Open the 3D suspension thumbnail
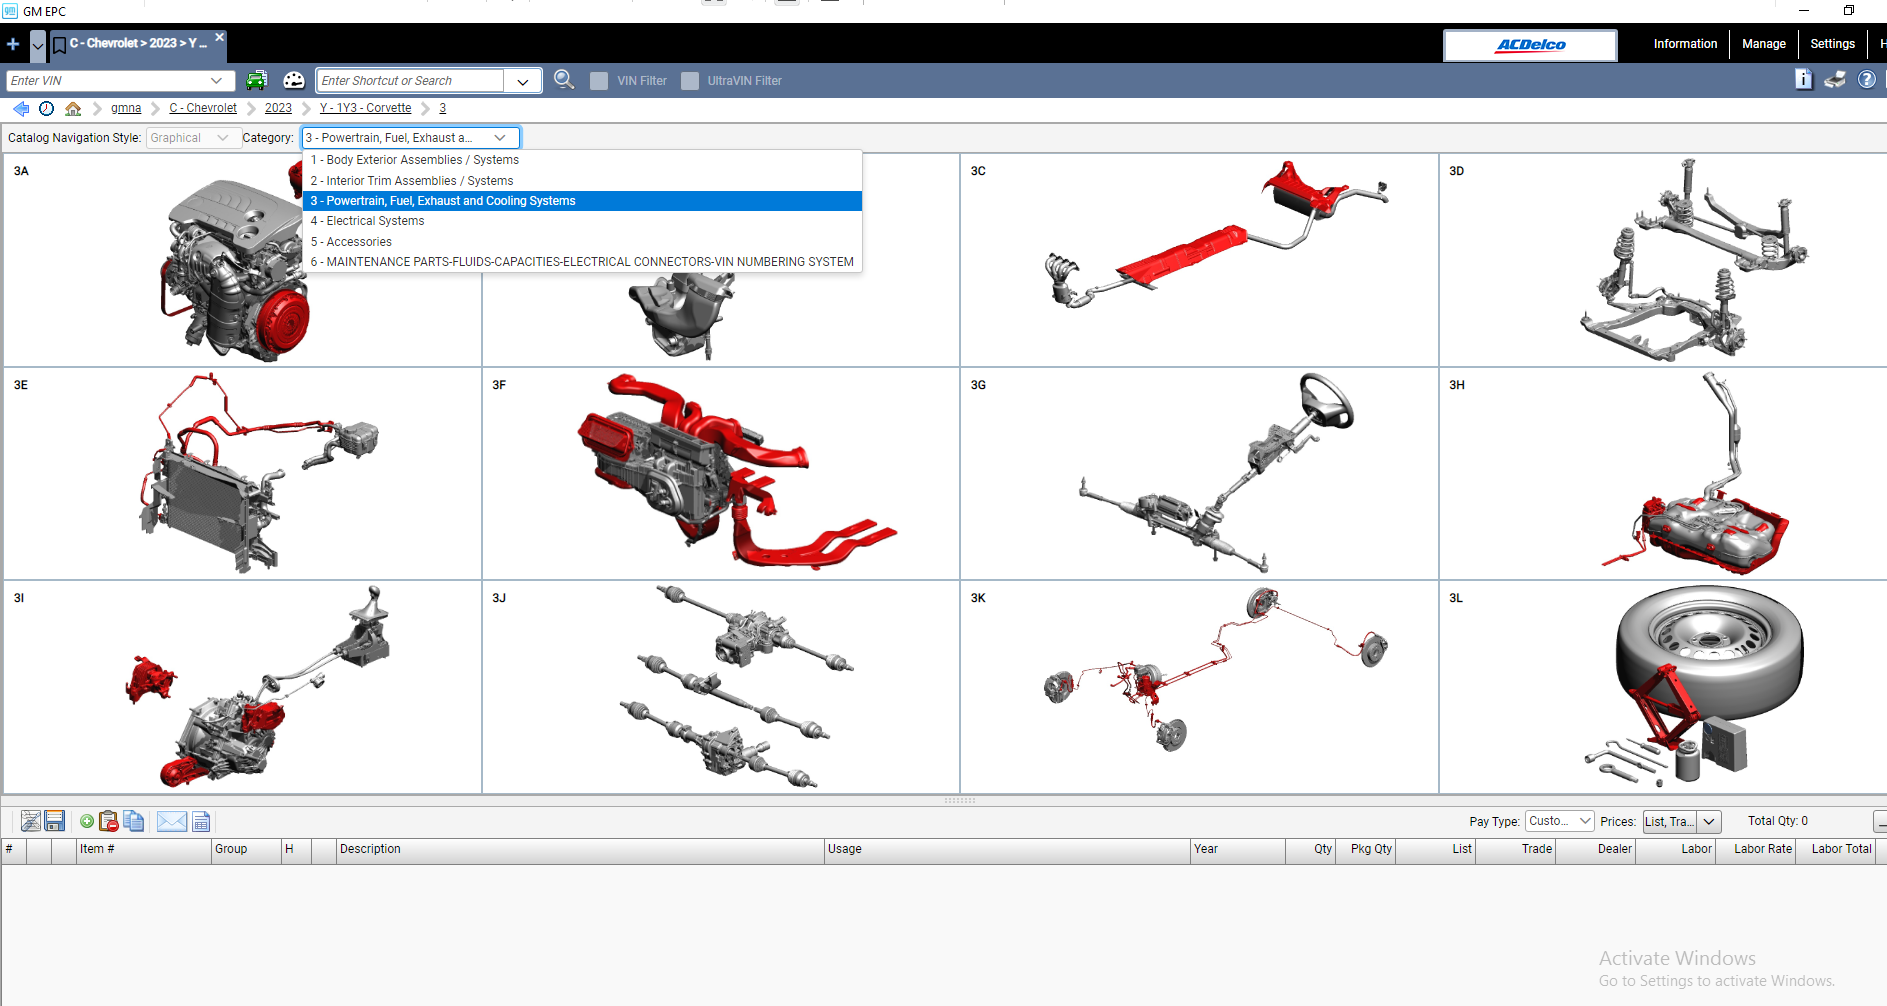Image resolution: width=1887 pixels, height=1006 pixels. tap(1662, 260)
